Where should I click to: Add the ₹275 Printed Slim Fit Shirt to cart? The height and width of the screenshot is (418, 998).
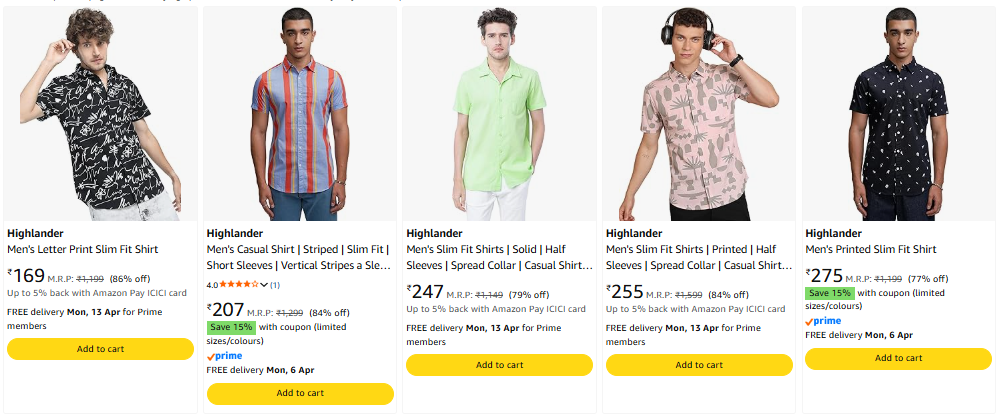click(x=898, y=358)
